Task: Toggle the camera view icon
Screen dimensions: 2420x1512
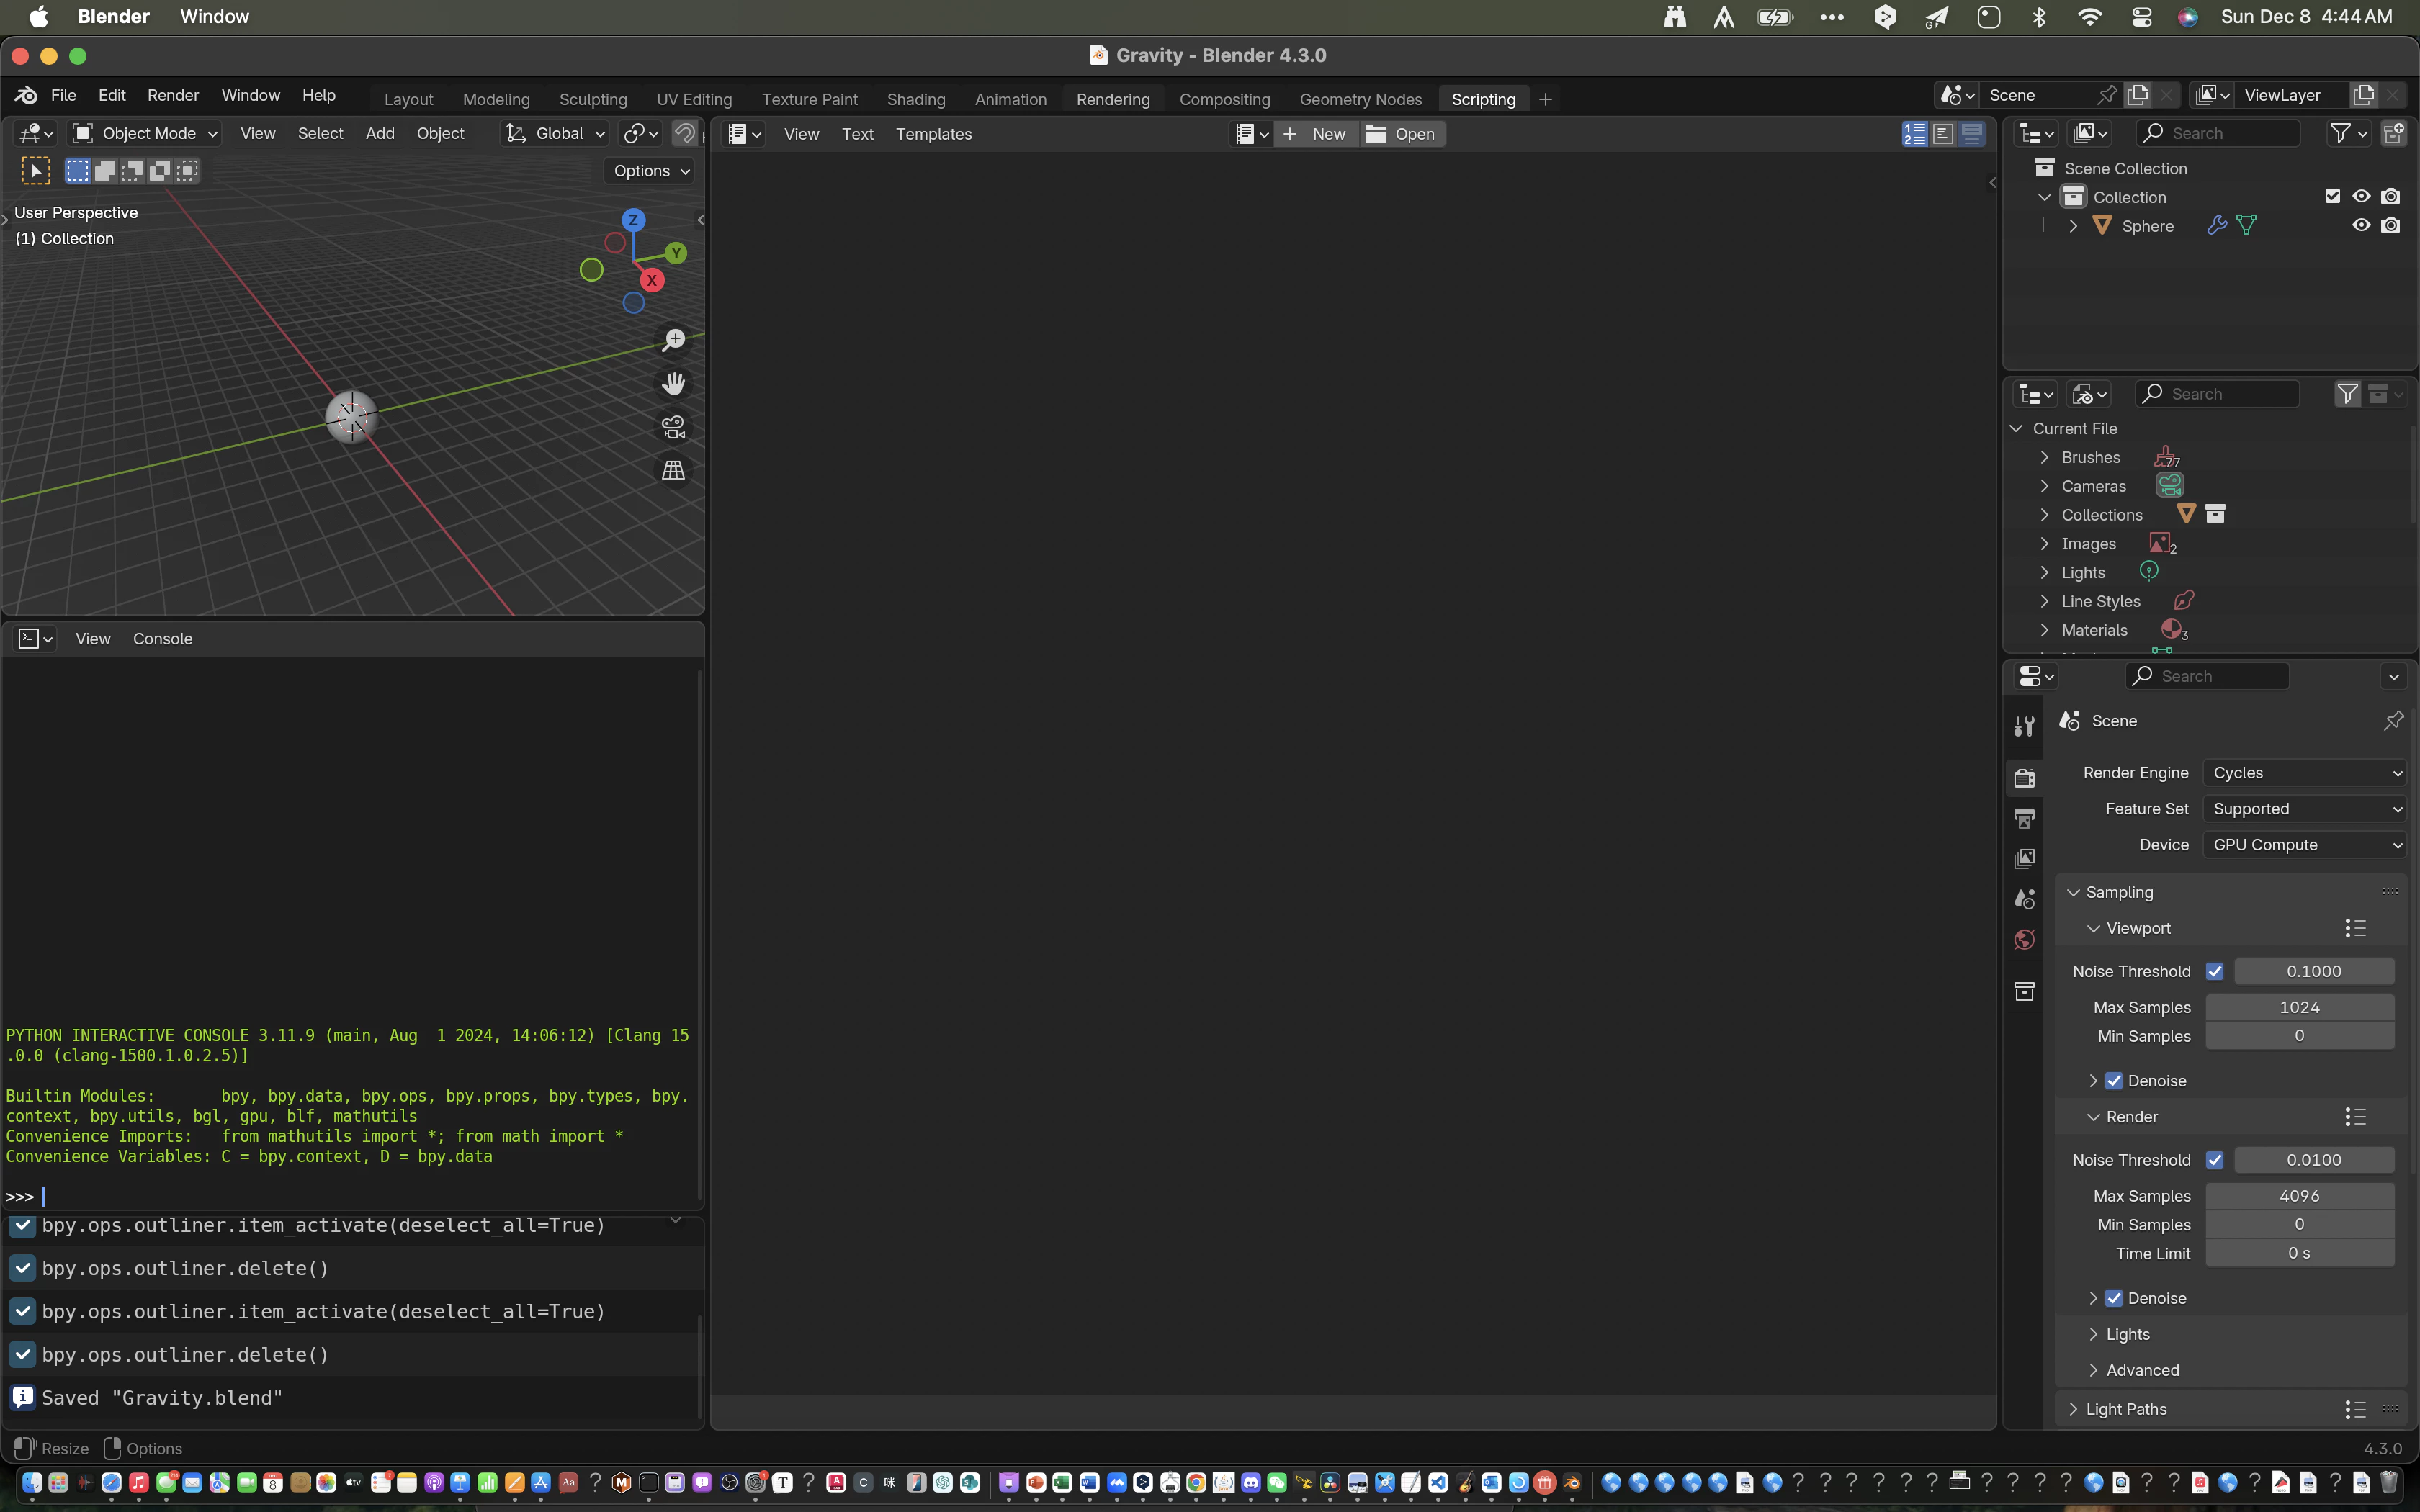Action: coord(674,427)
